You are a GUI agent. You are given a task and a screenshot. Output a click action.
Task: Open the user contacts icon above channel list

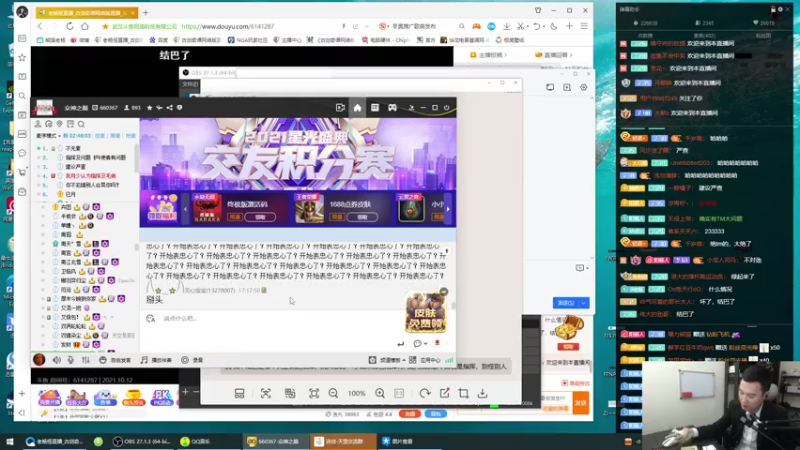point(38,124)
